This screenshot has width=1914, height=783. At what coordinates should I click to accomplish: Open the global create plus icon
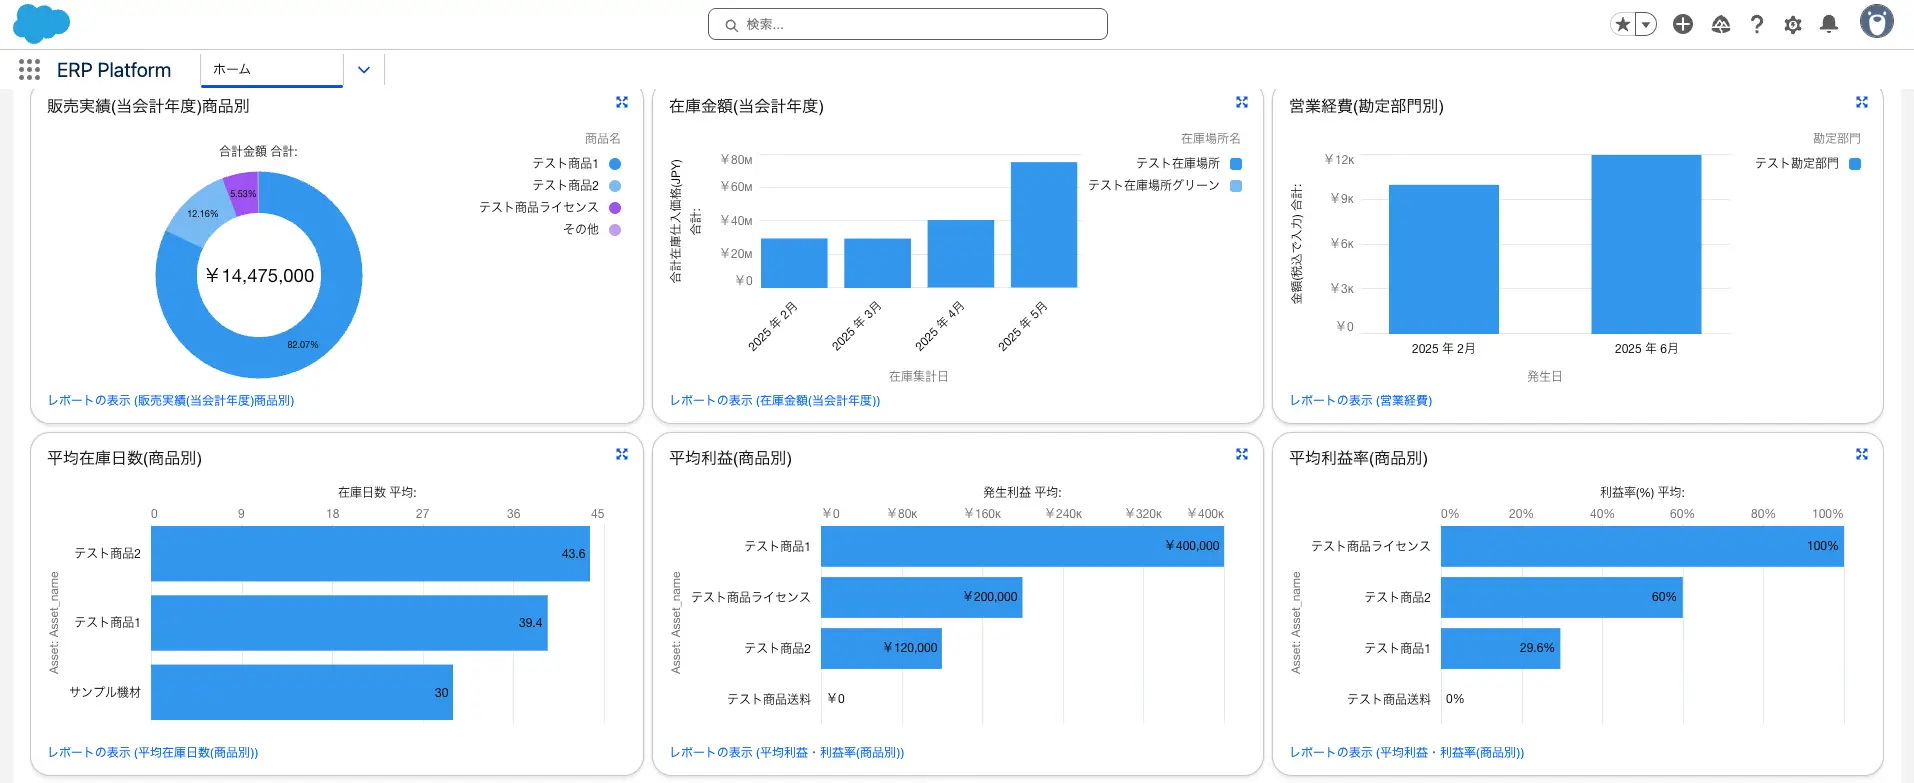click(1683, 24)
